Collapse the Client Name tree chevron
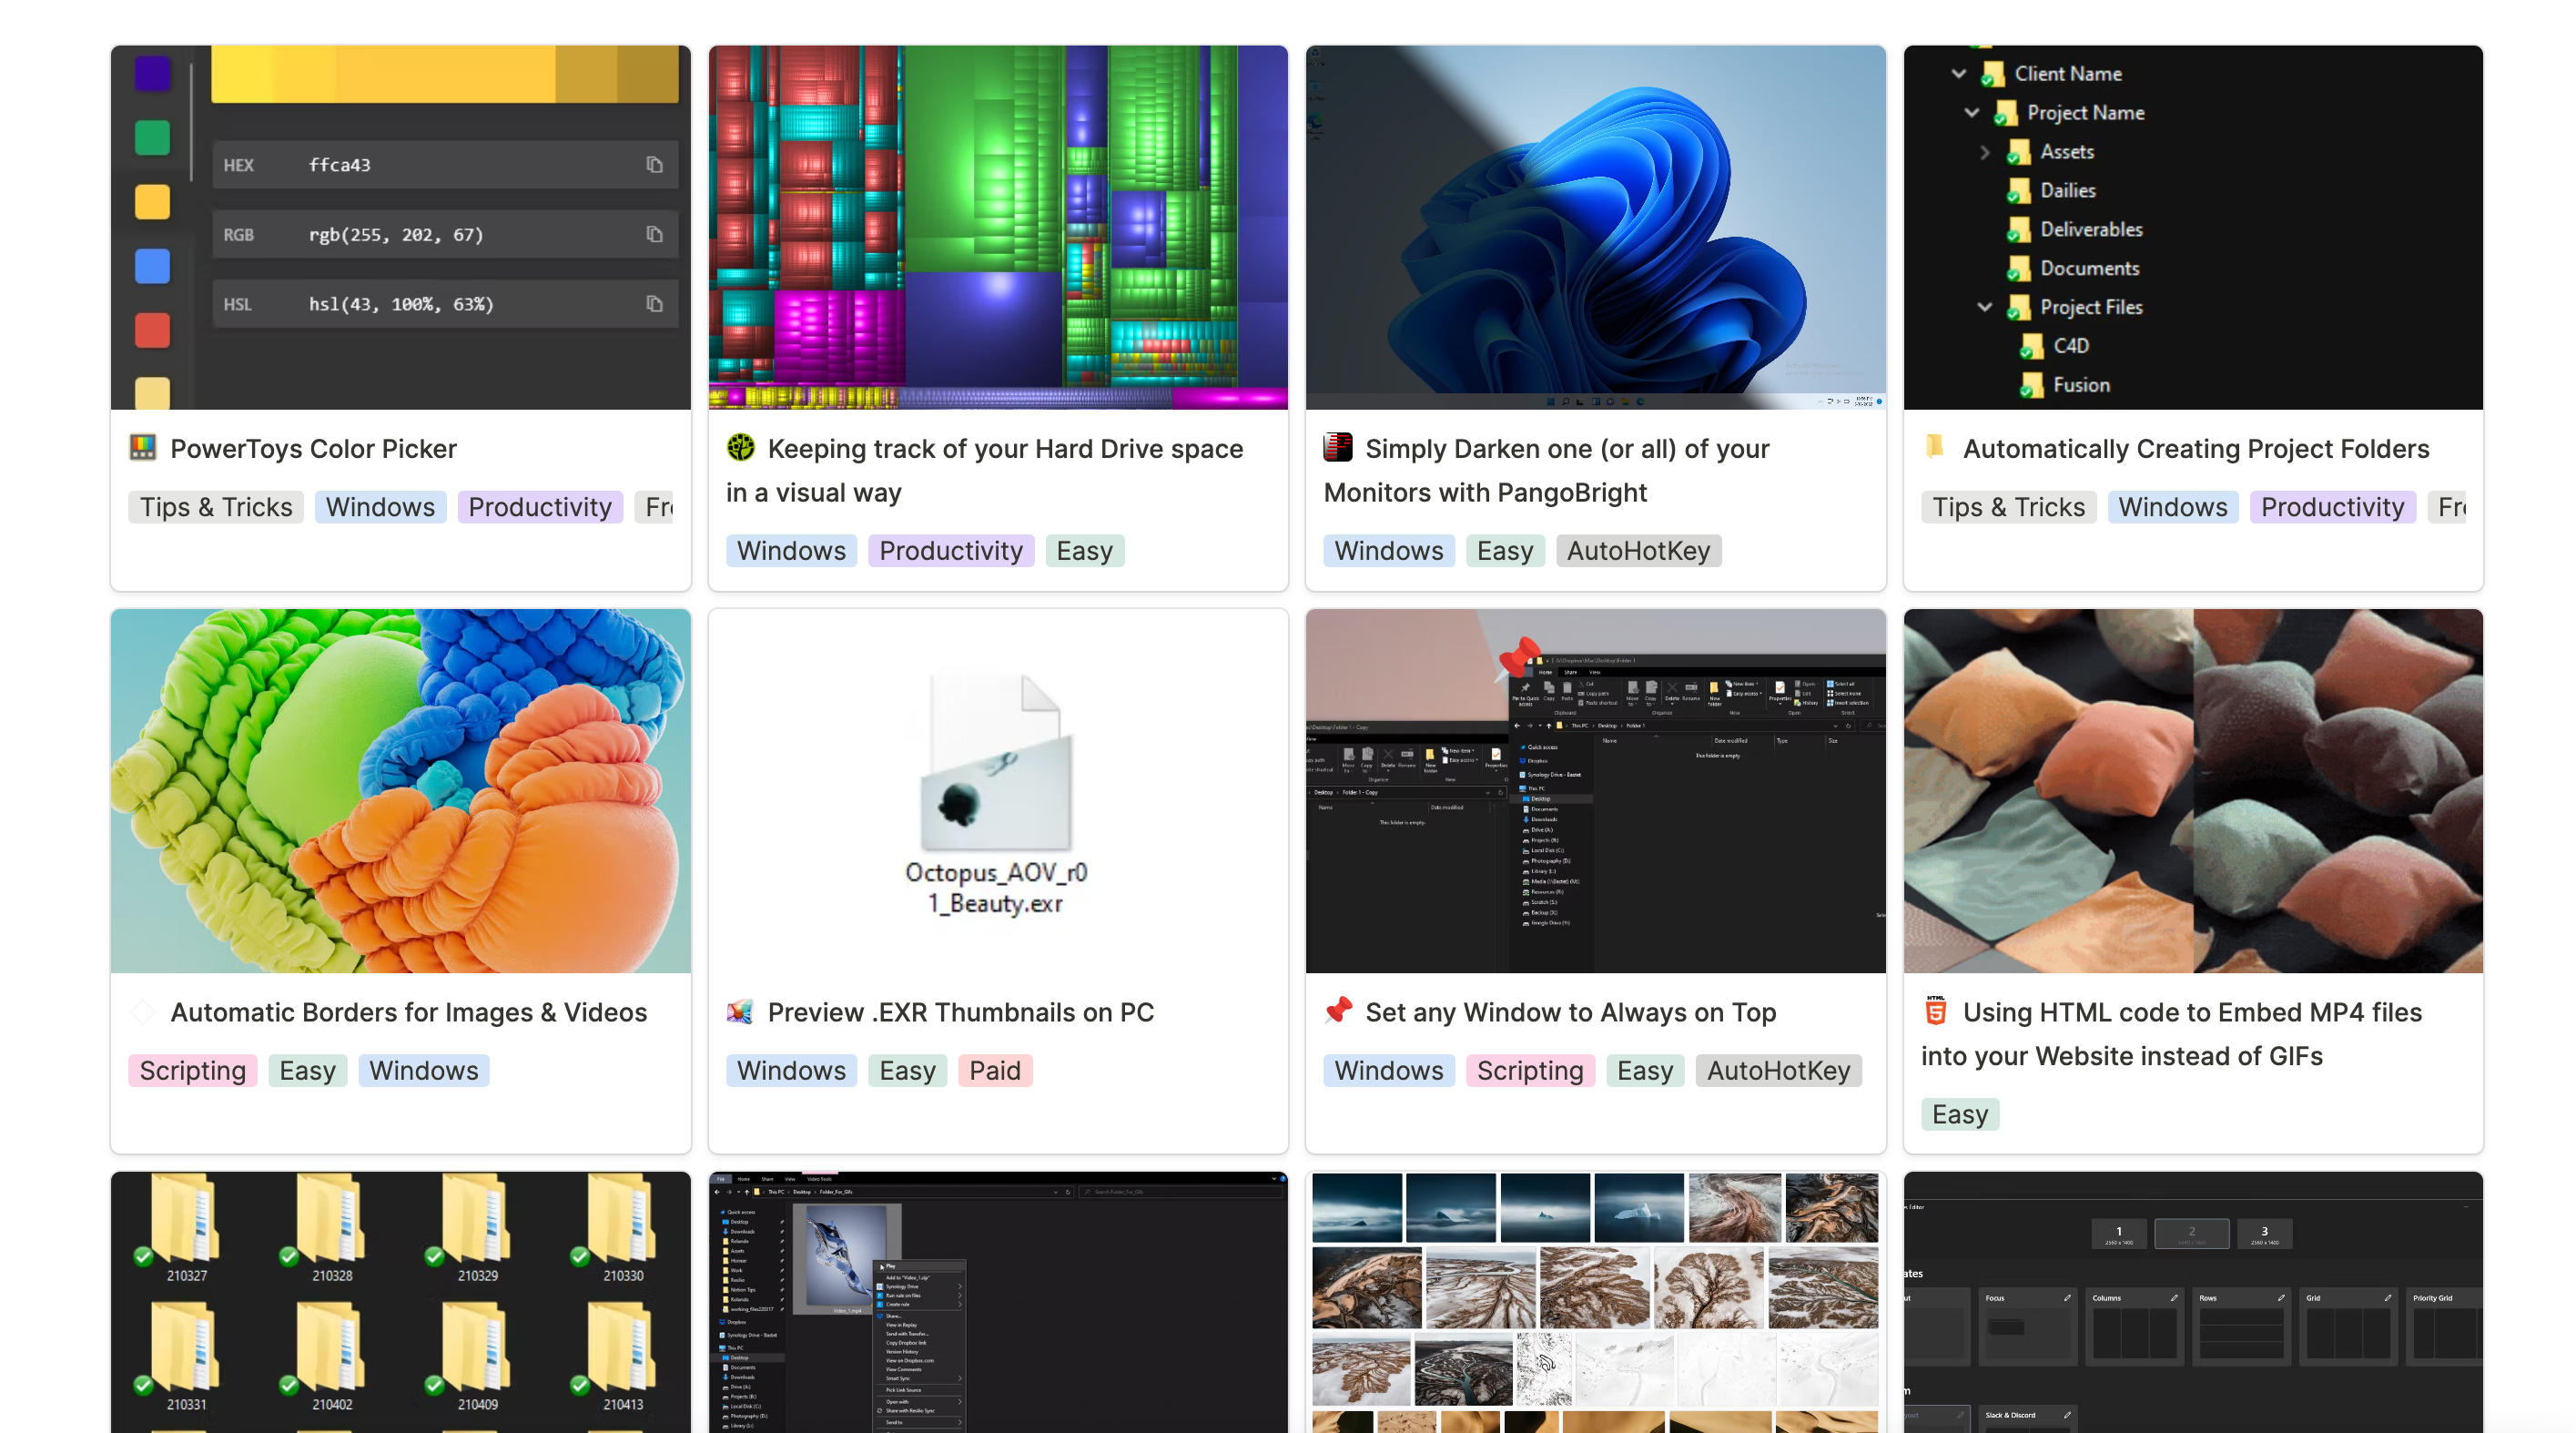The height and width of the screenshot is (1433, 2576). coord(1959,73)
